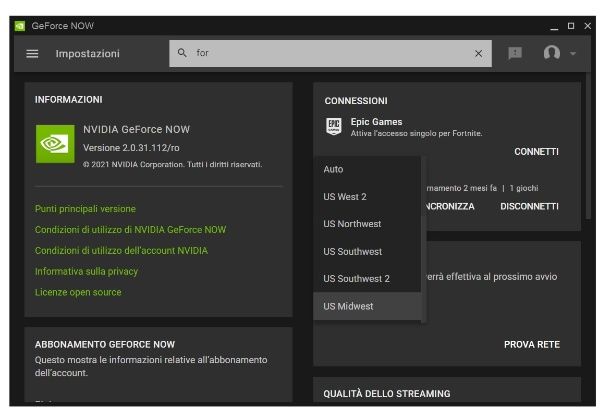Expand the account dropdown arrow
This screenshot has height=419, width=610.
pyautogui.click(x=573, y=53)
